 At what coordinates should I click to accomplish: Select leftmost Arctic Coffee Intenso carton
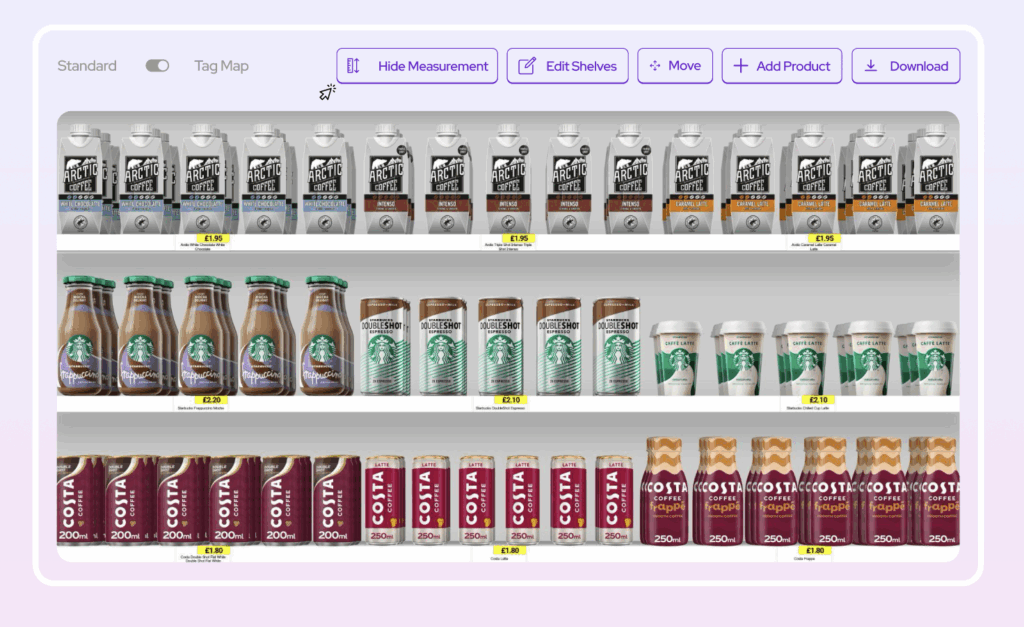point(386,179)
